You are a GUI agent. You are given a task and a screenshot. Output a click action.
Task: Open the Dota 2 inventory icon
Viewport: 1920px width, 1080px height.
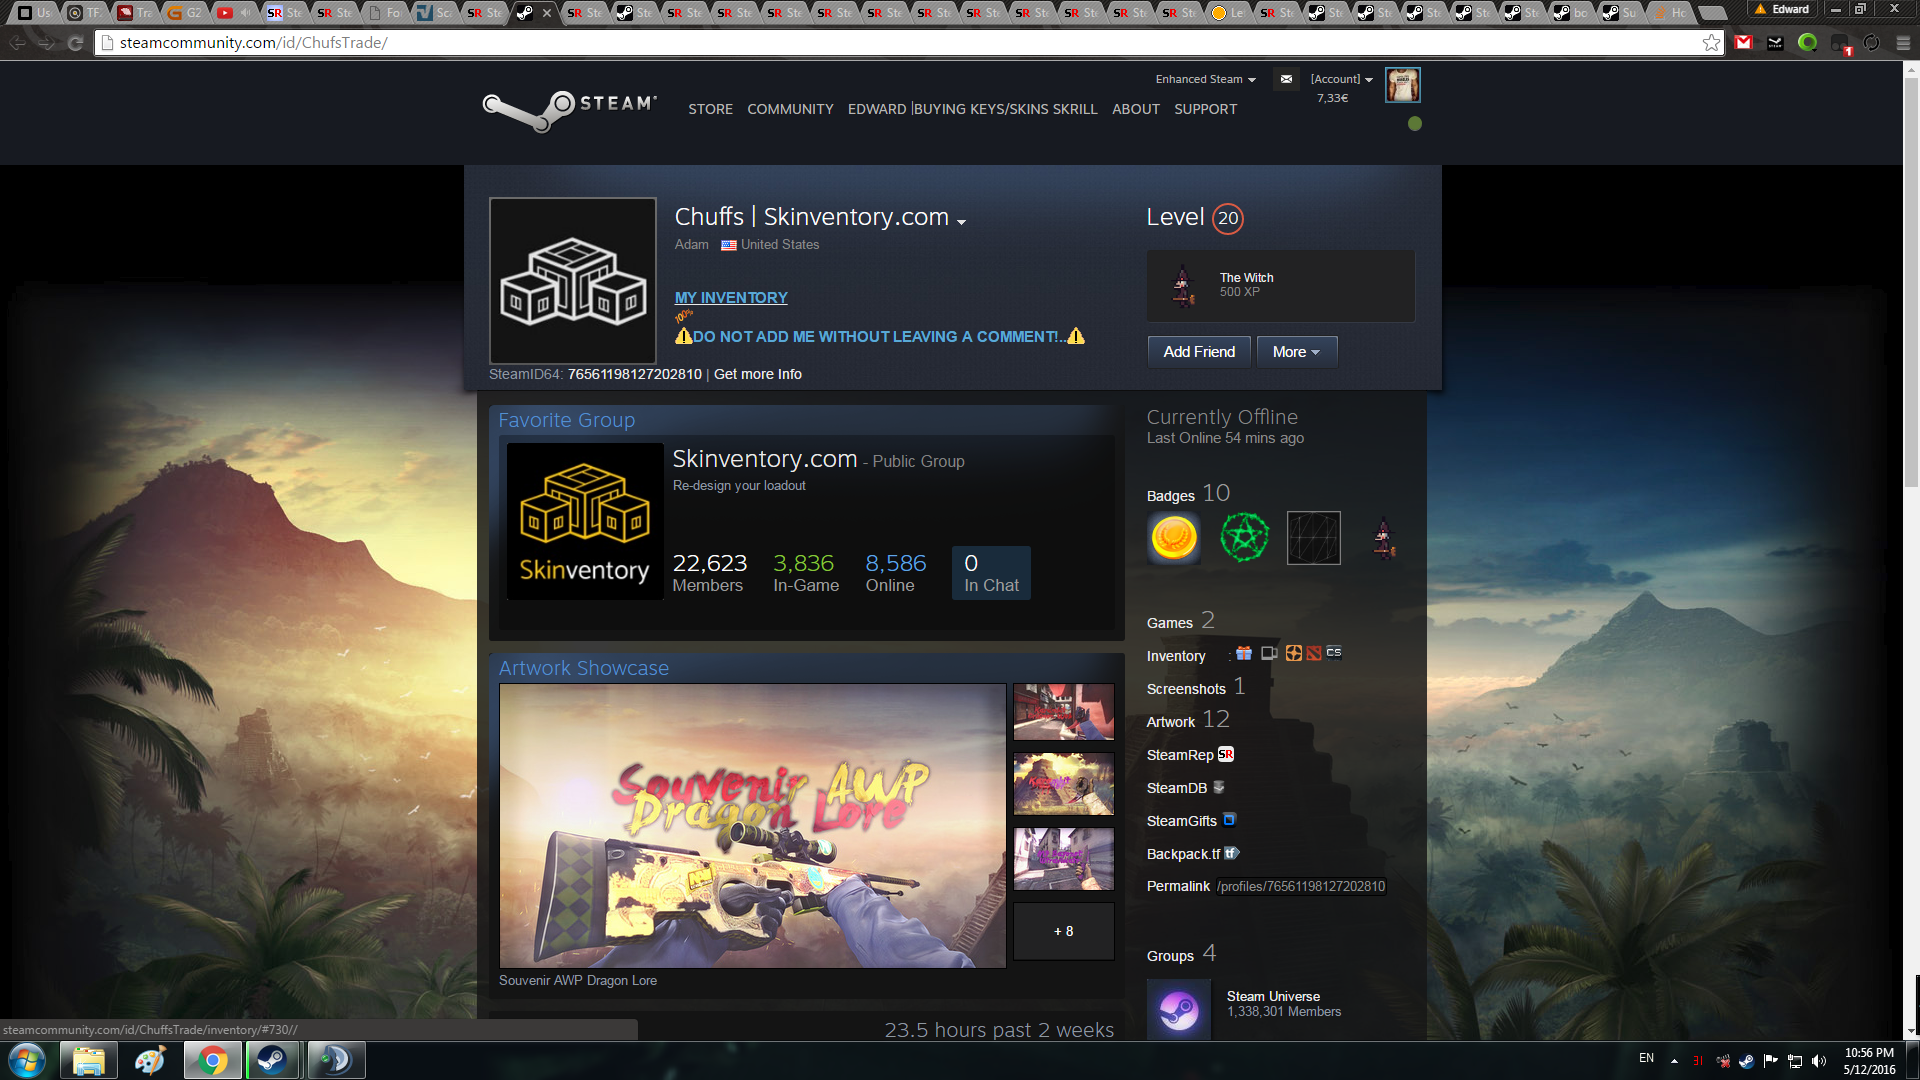1314,653
